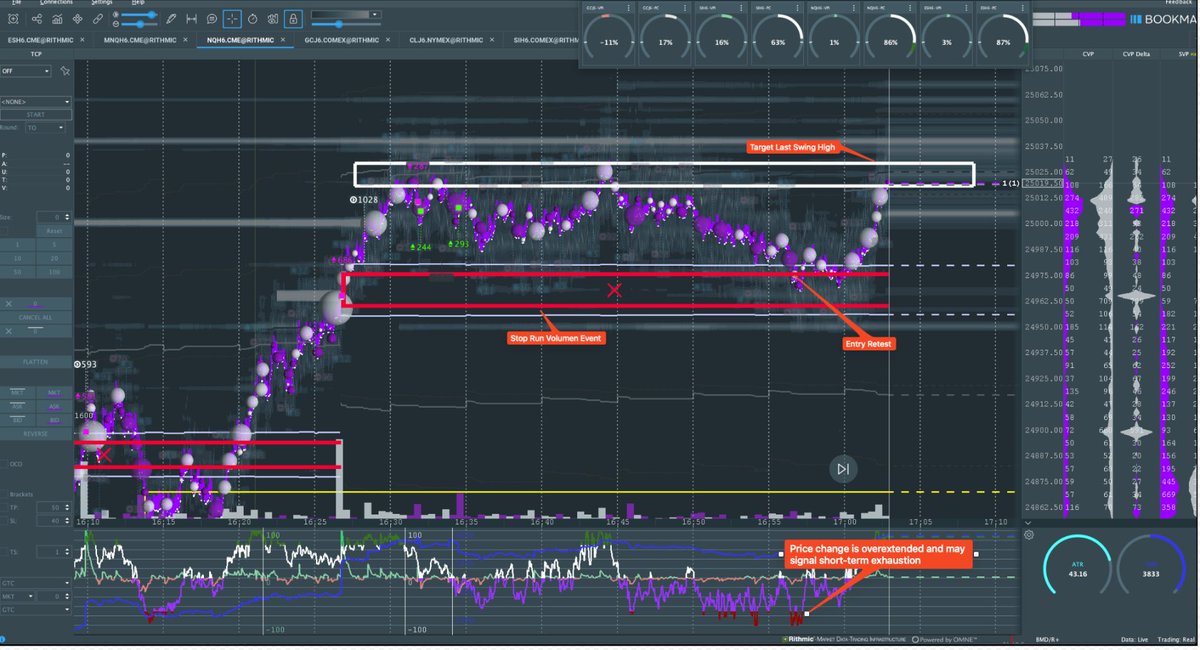This screenshot has height=650, width=1200.
Task: Open the <NONE> dropdown
Action: point(36,102)
